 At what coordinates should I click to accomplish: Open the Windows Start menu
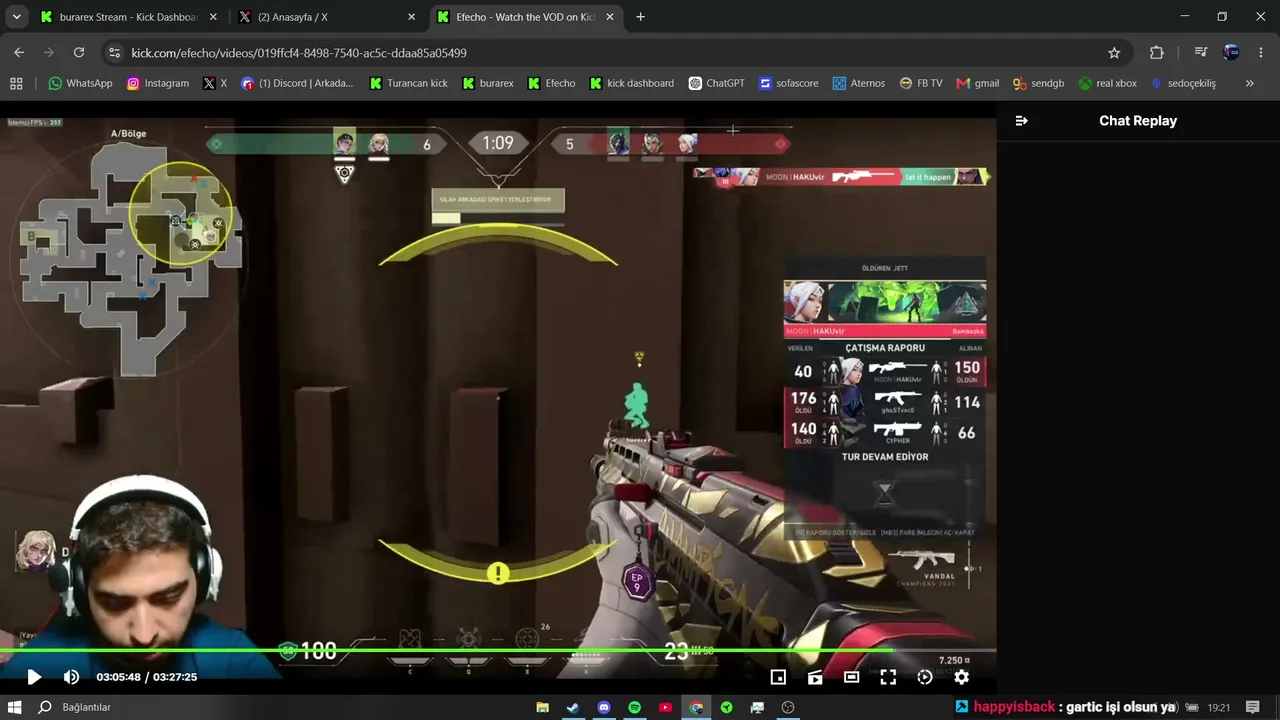pos(15,707)
